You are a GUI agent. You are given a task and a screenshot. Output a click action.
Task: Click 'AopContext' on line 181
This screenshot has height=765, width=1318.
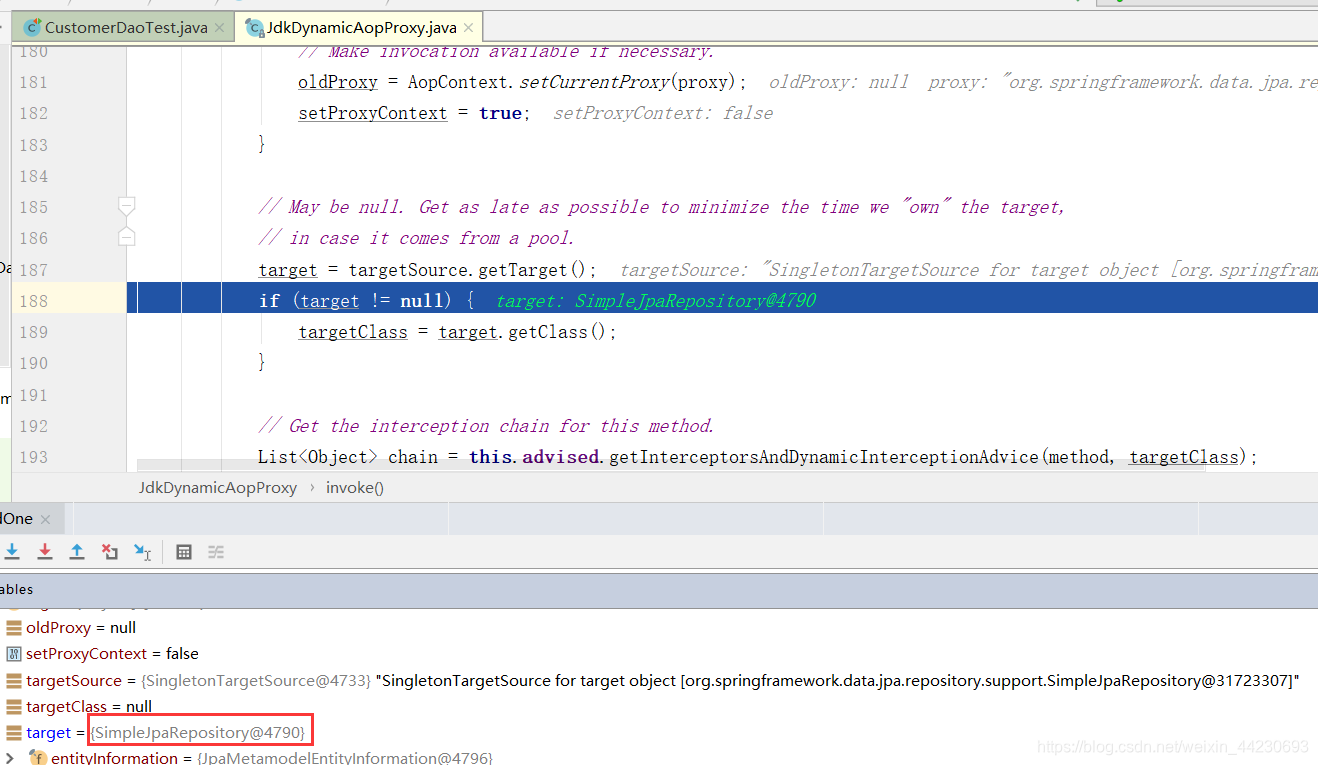(x=458, y=82)
